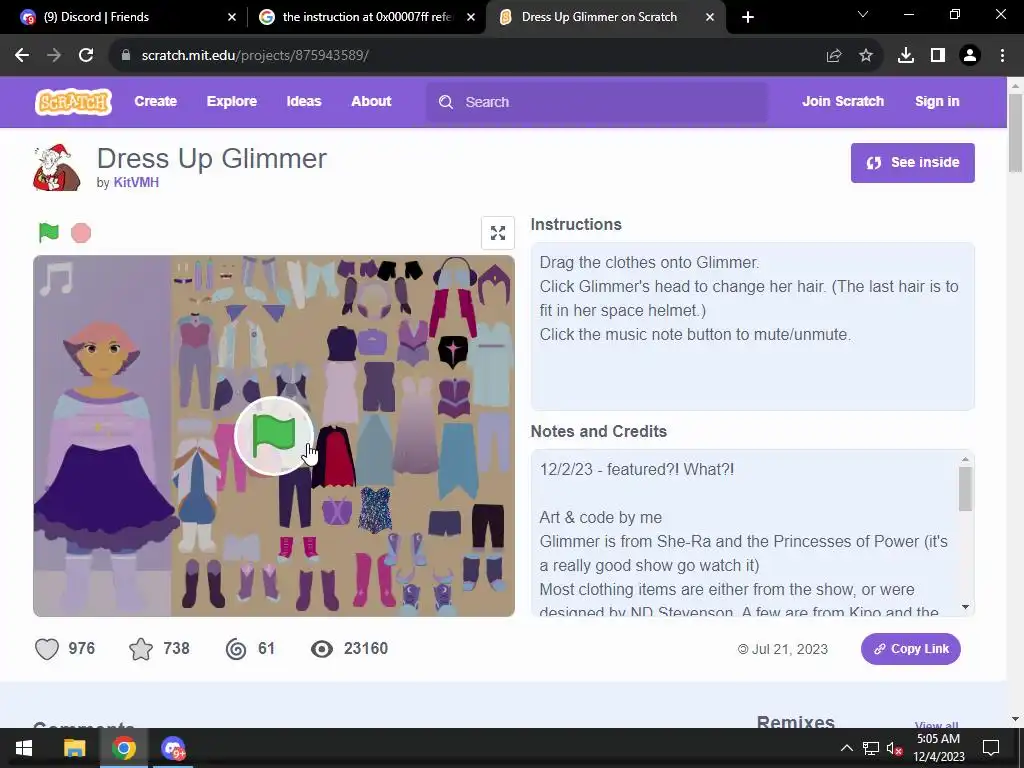The height and width of the screenshot is (768, 1024).
Task: Click the Instructions text box
Action: [752, 327]
